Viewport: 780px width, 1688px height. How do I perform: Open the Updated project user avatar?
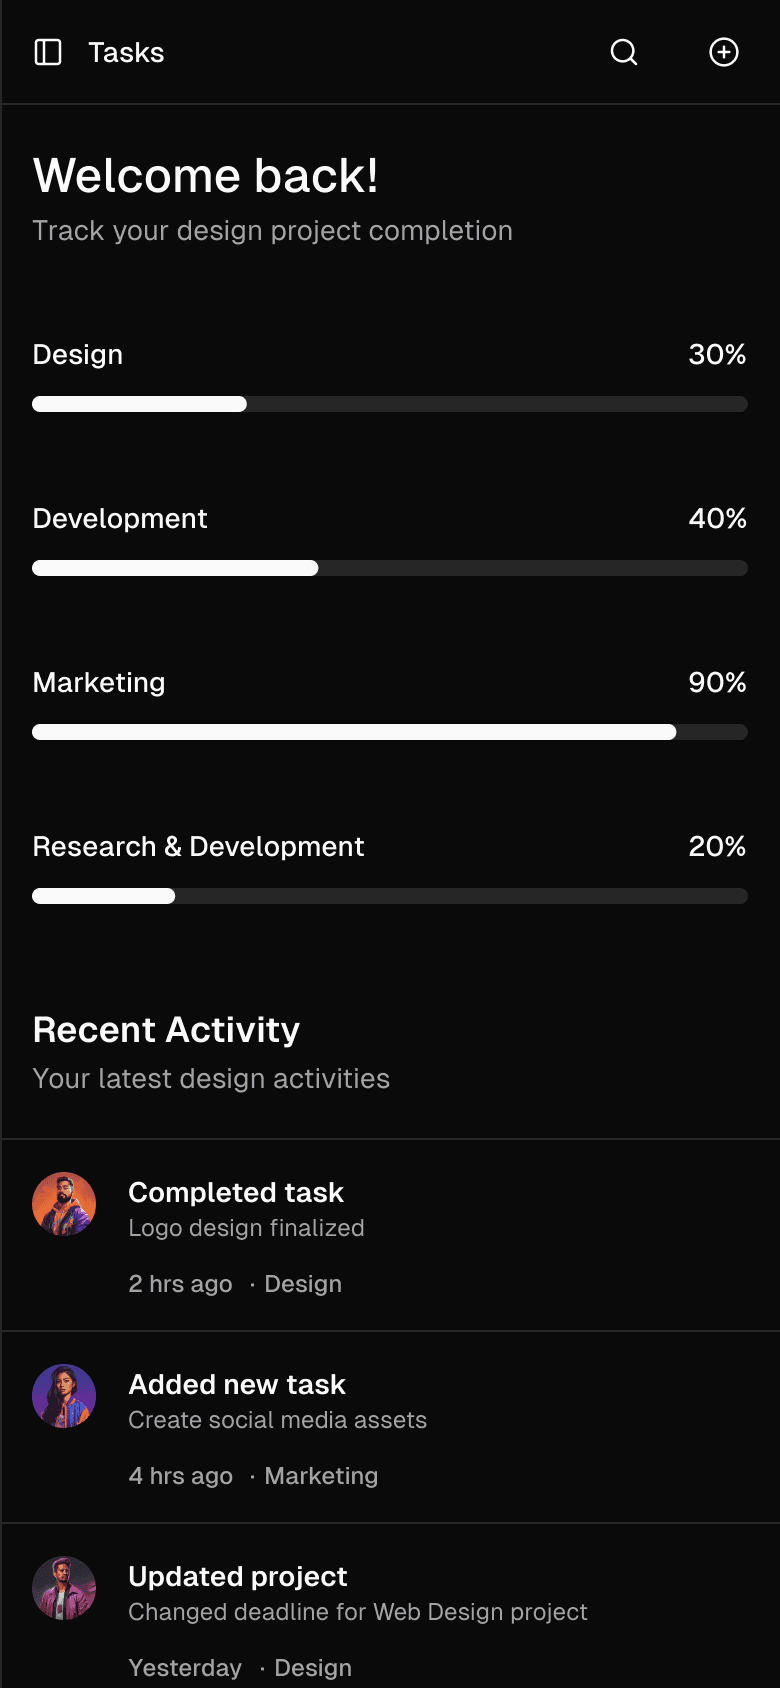click(64, 1588)
